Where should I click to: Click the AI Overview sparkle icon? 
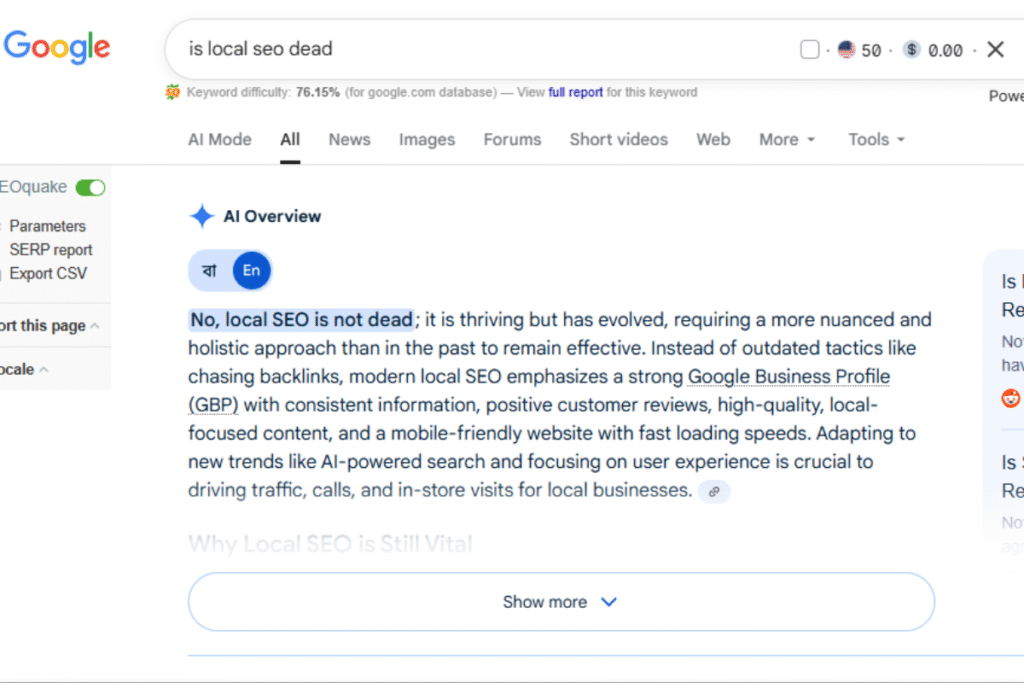click(202, 216)
